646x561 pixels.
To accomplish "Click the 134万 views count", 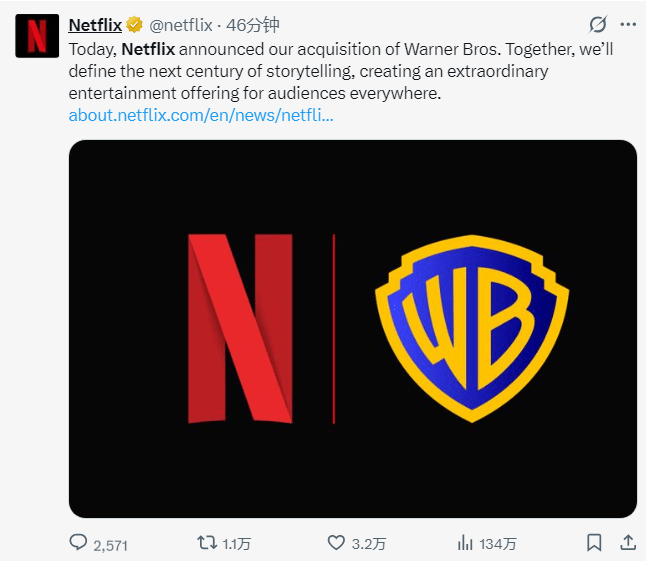I will [x=498, y=544].
